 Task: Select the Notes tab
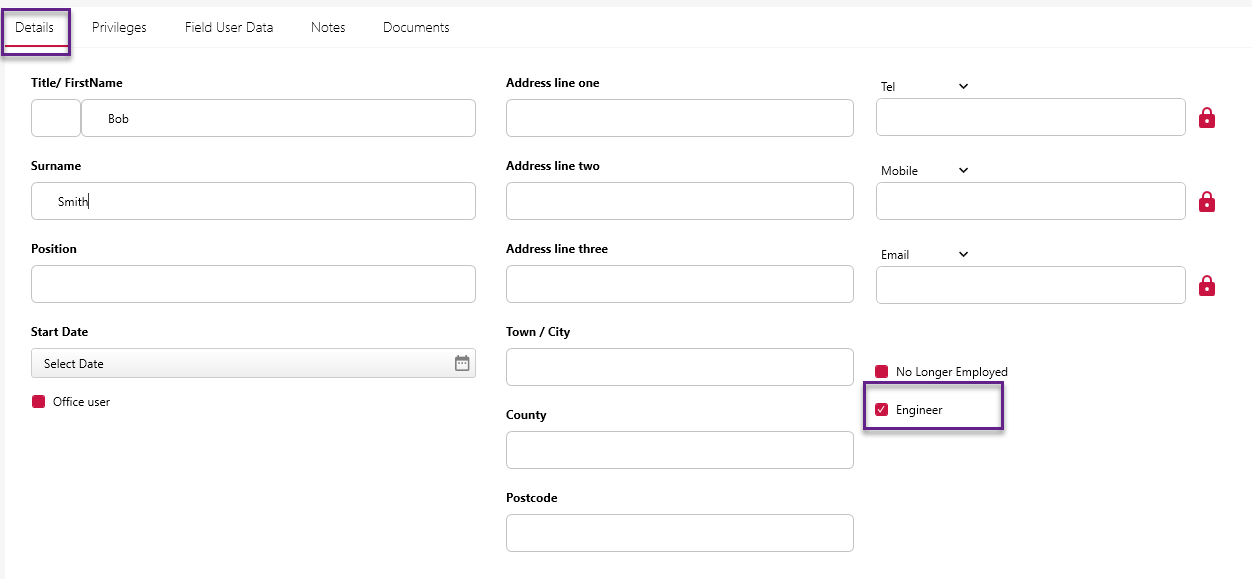point(327,27)
